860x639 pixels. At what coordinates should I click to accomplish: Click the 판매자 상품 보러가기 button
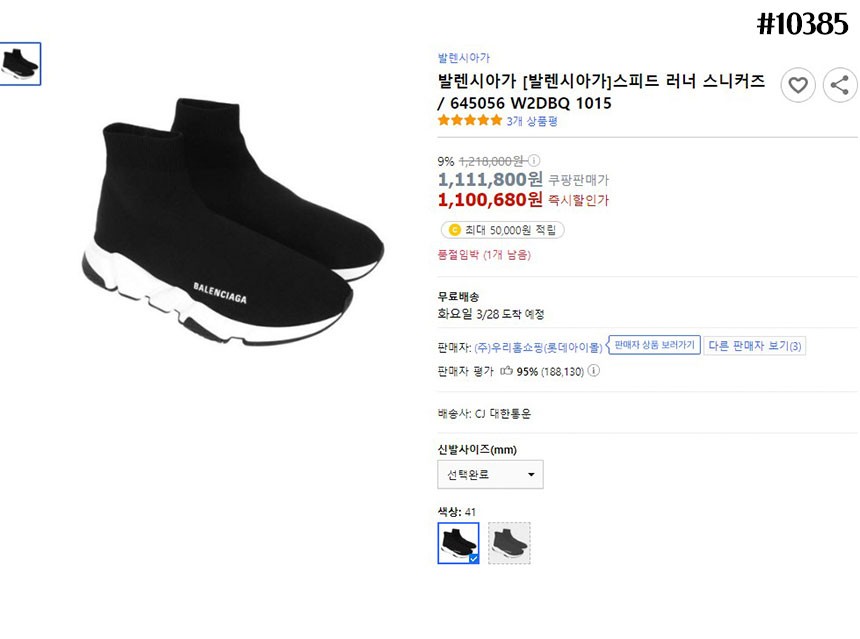click(654, 345)
